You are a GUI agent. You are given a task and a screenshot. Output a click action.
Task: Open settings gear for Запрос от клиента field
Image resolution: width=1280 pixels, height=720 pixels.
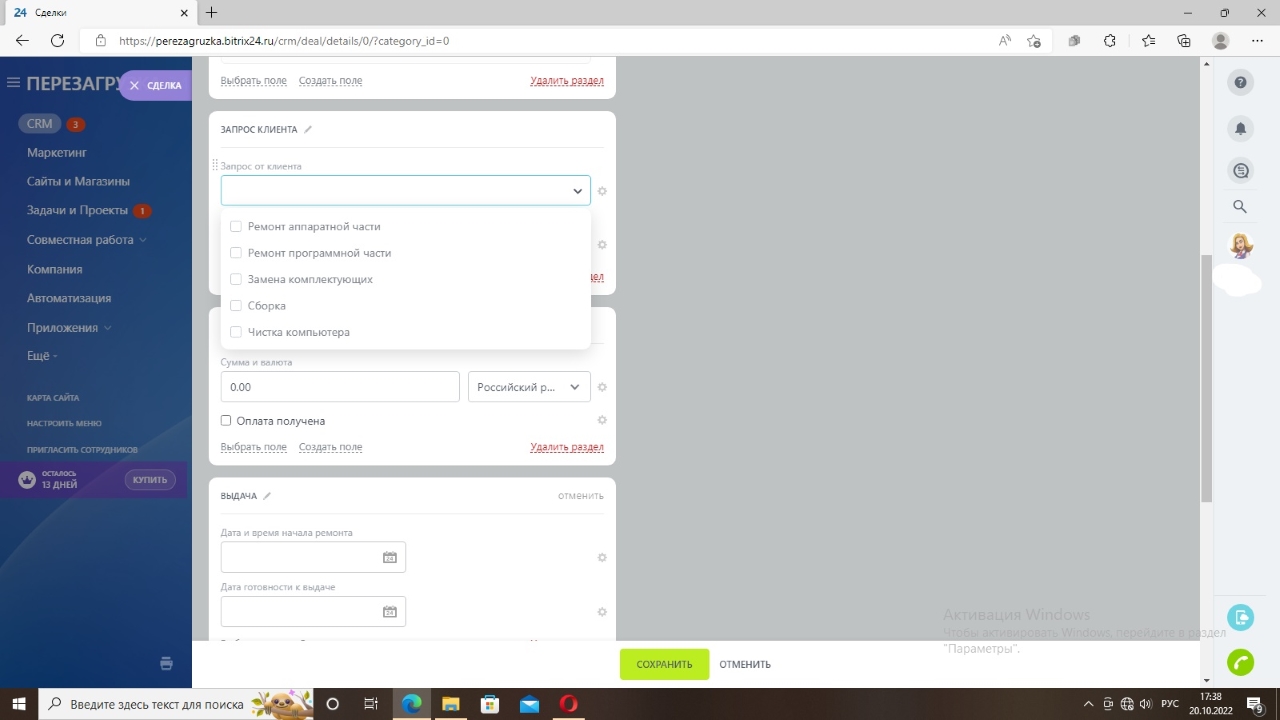[602, 191]
